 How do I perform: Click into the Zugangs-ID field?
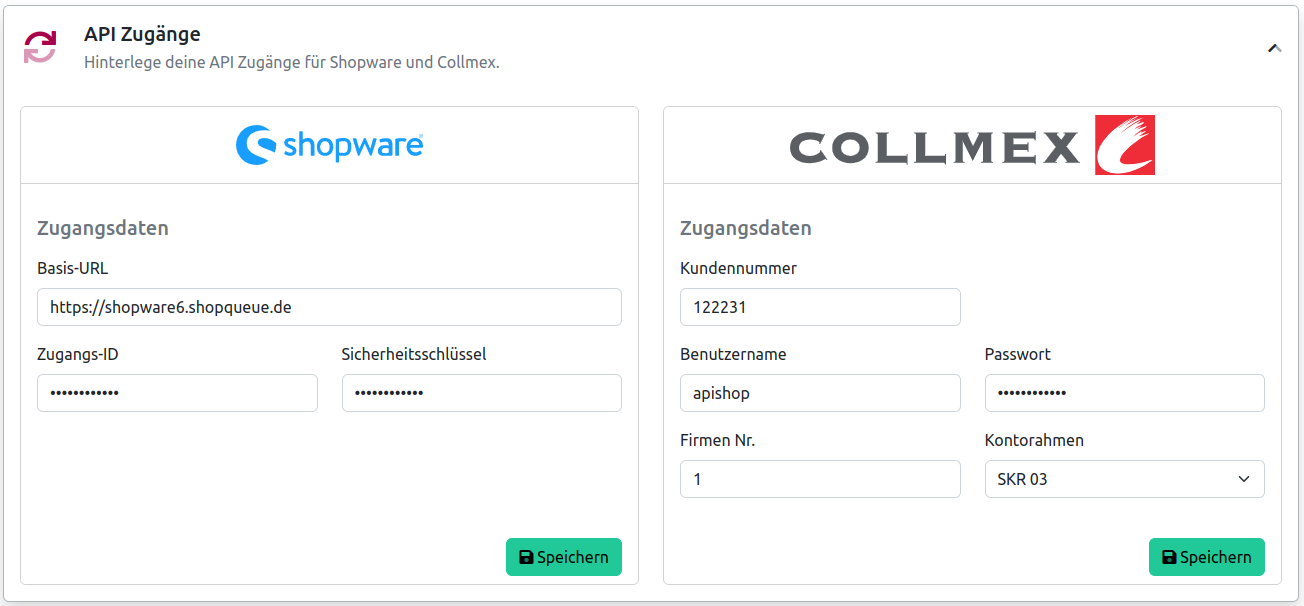pos(177,393)
